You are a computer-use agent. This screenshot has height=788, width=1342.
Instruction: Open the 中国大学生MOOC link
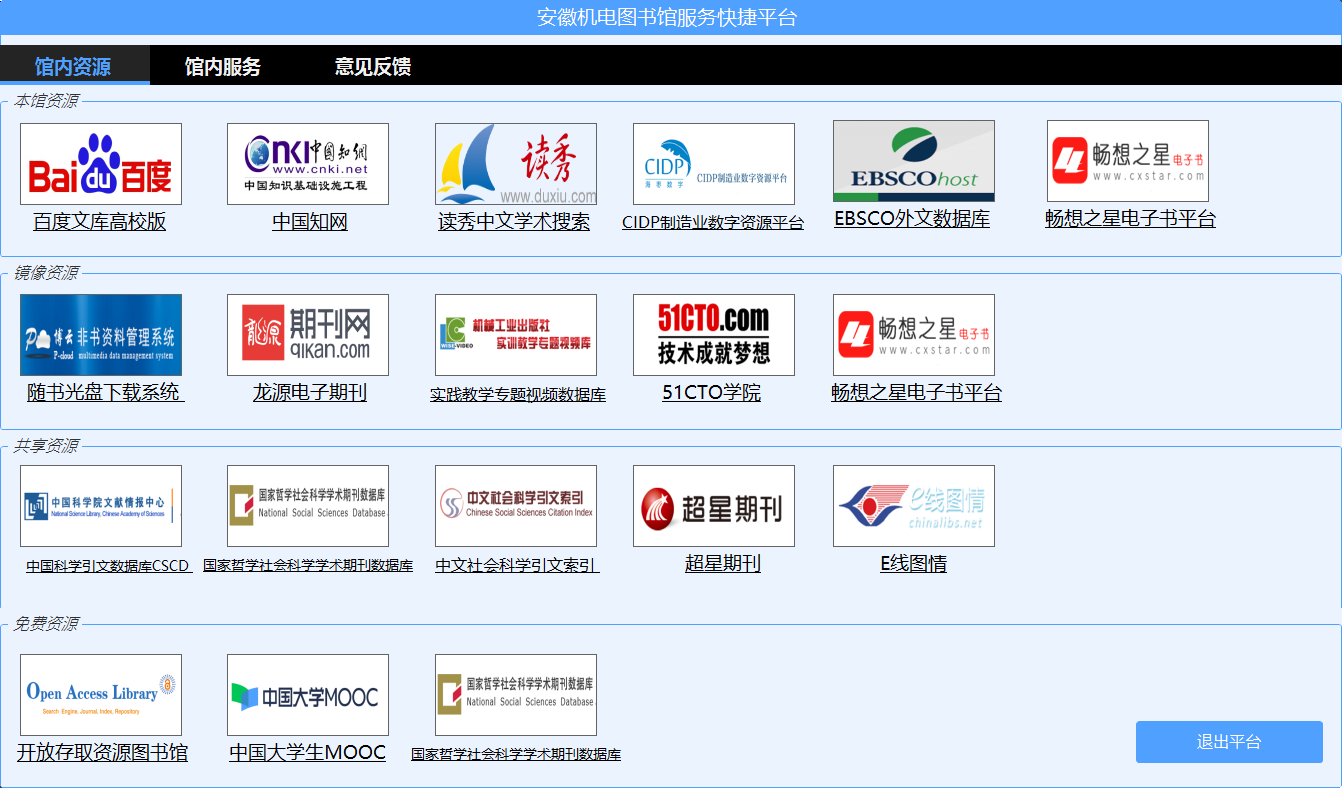307,753
